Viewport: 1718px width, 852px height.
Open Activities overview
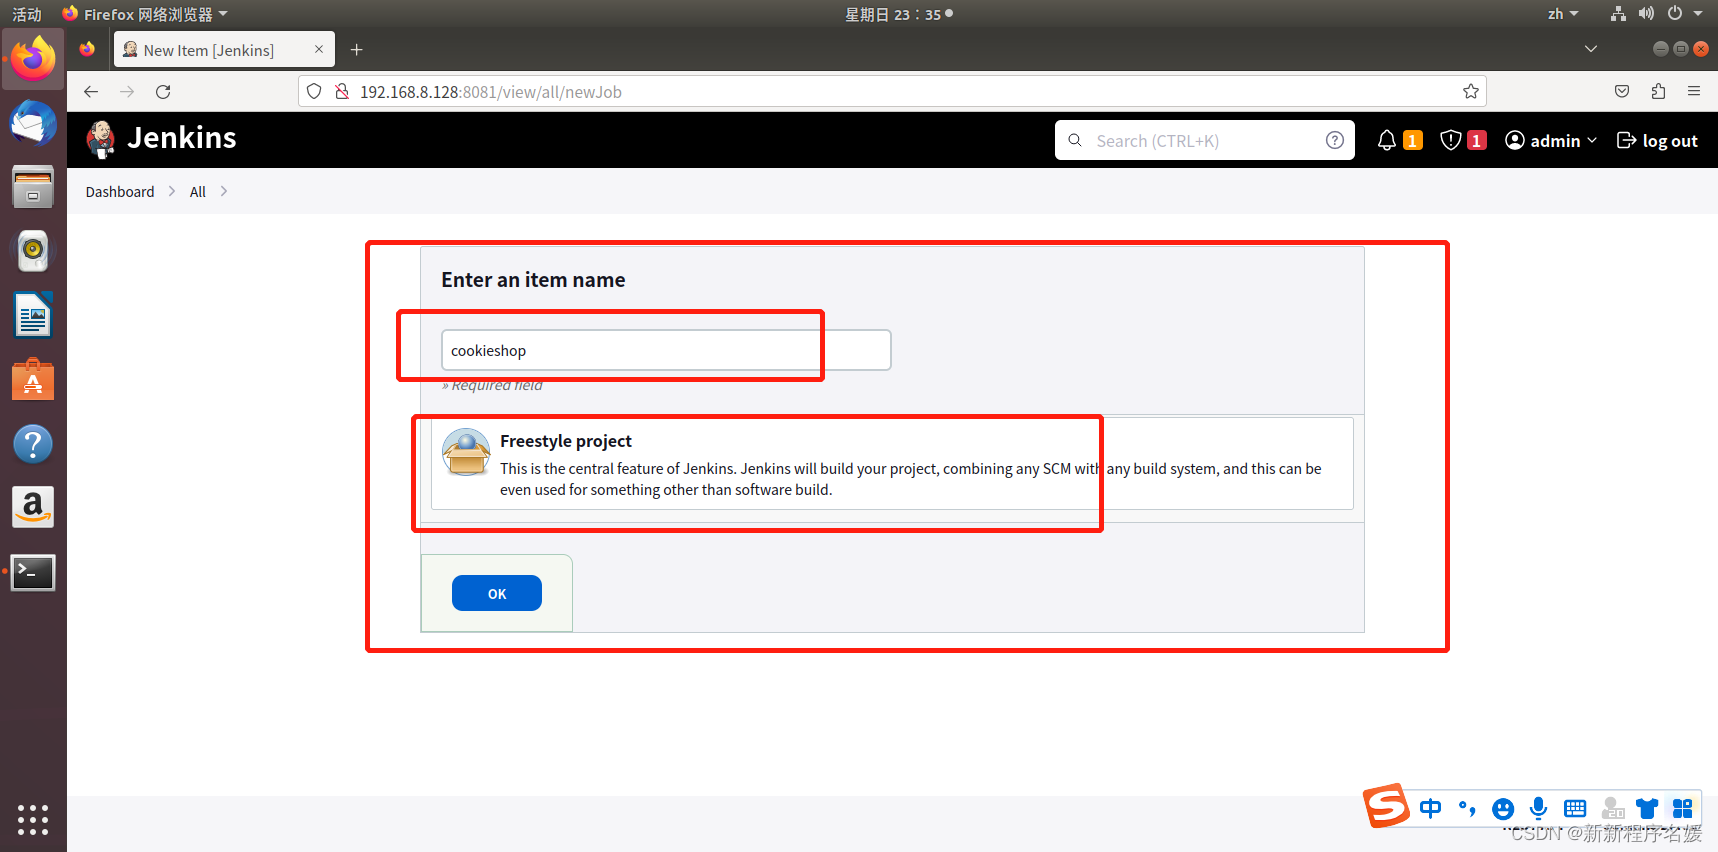pyautogui.click(x=27, y=14)
